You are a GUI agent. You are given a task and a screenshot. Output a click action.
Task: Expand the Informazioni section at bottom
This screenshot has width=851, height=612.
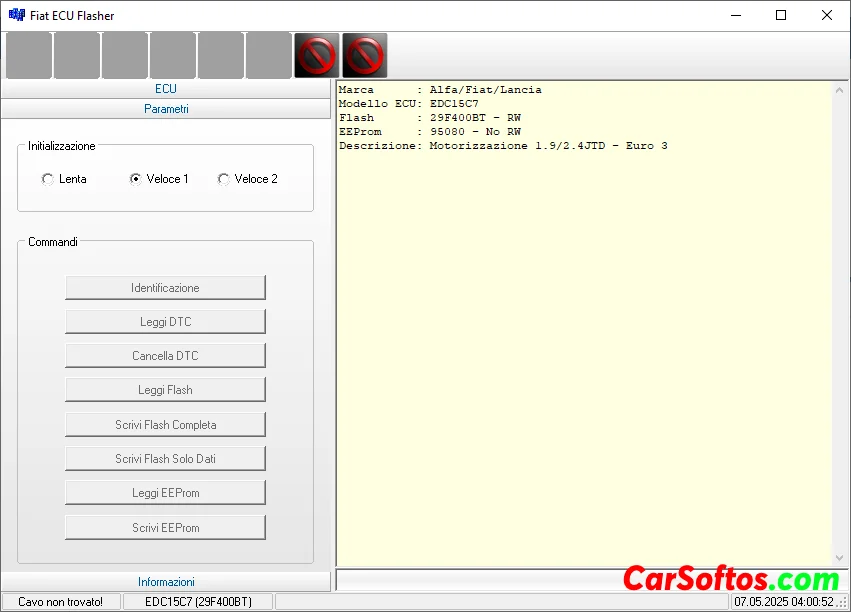pyautogui.click(x=166, y=581)
